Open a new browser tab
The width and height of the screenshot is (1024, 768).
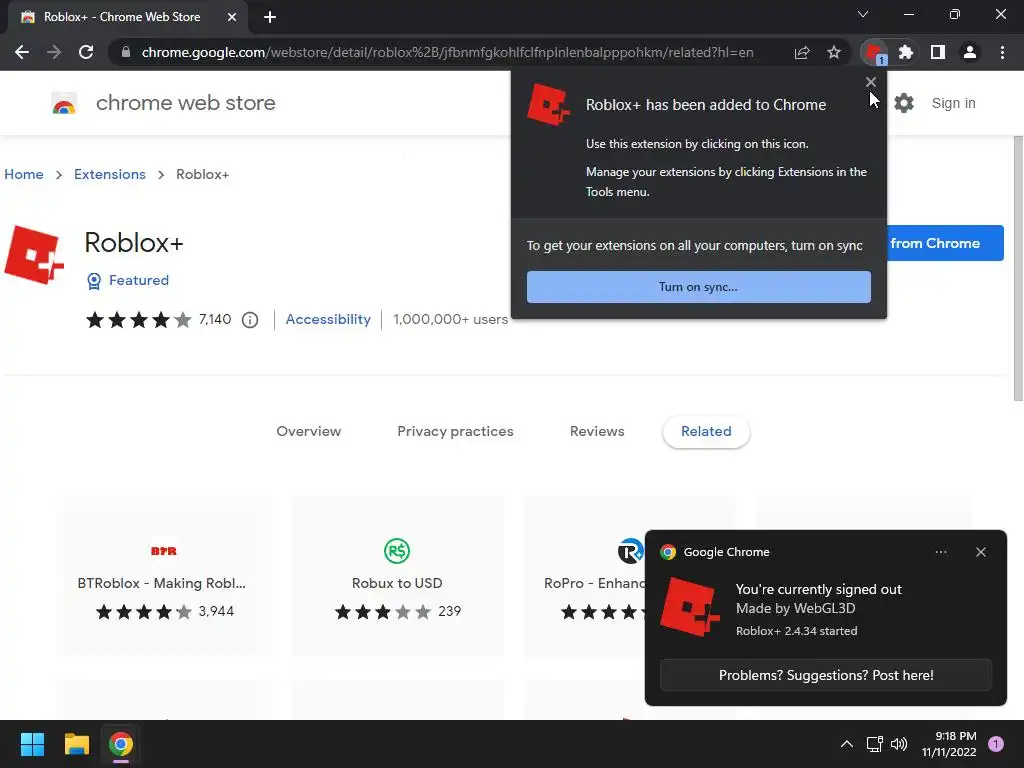point(270,17)
